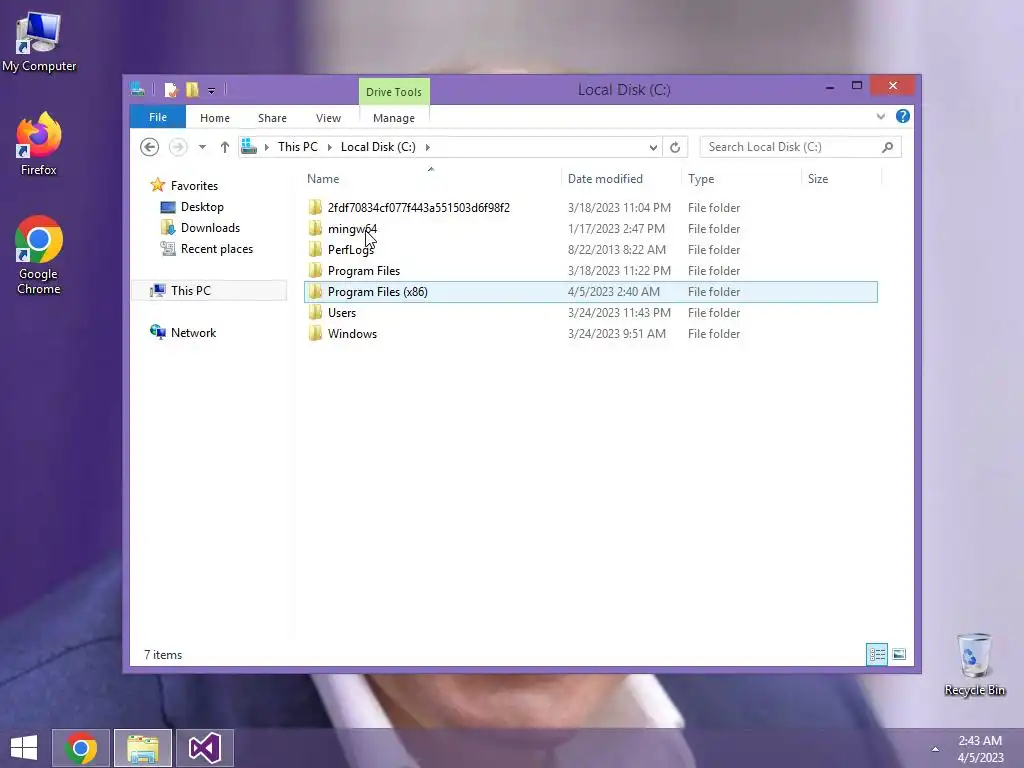Image resolution: width=1024 pixels, height=768 pixels.
Task: Go up one folder level arrow
Action: [x=225, y=148]
